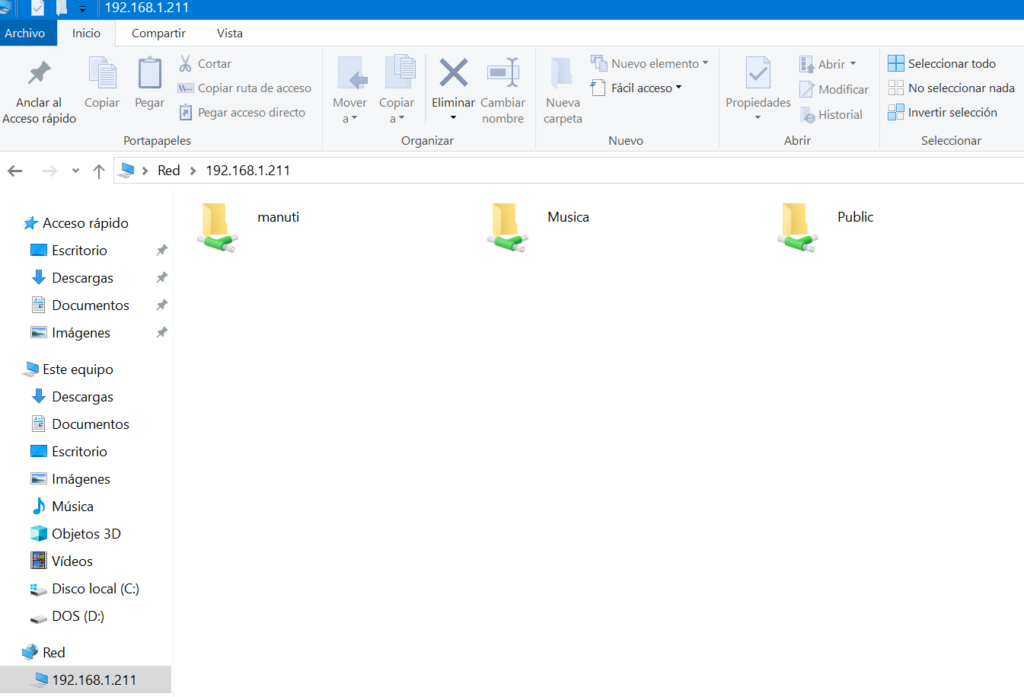Viewport: 1024px width, 697px height.
Task: Click the Nueva carpeta icon
Action: click(x=562, y=73)
